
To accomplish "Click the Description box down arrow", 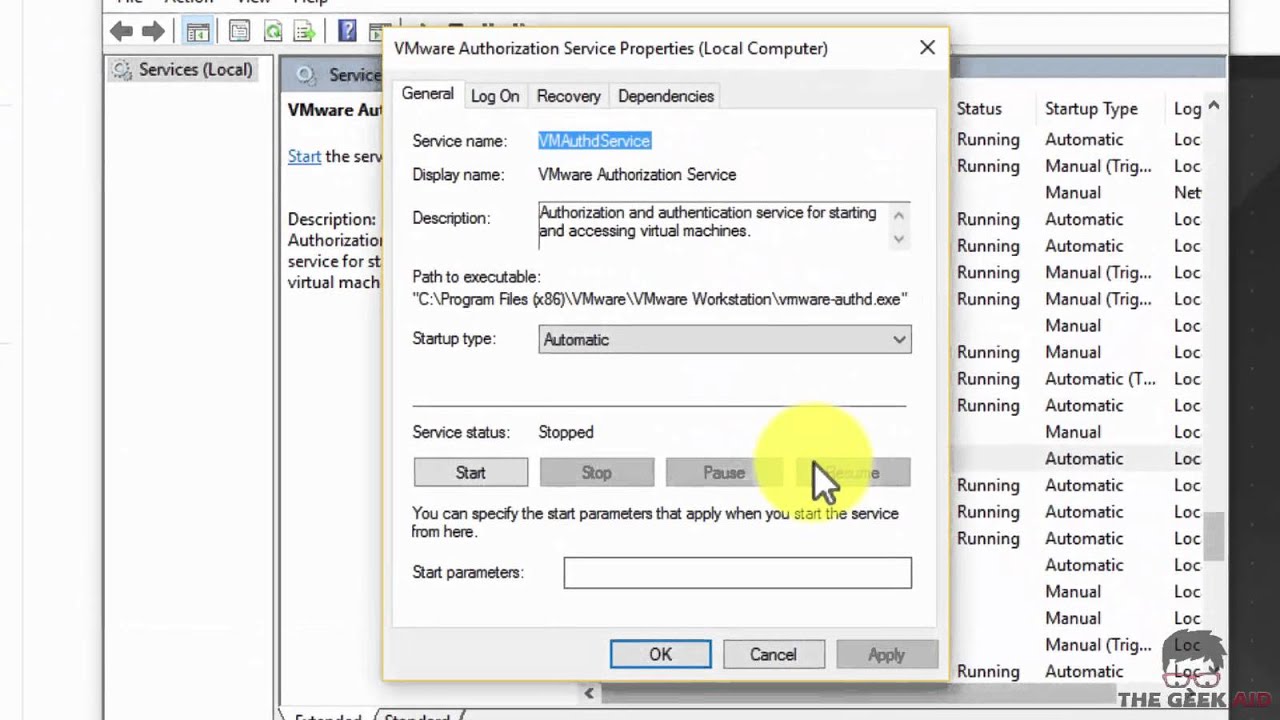I will point(899,238).
